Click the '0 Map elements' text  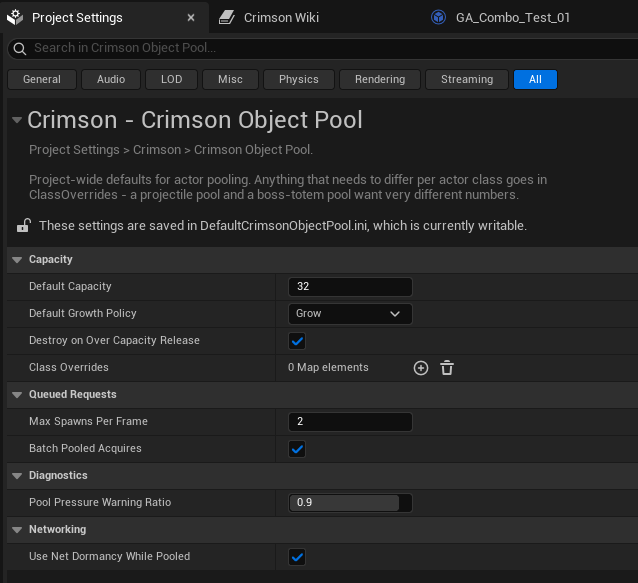click(328, 367)
